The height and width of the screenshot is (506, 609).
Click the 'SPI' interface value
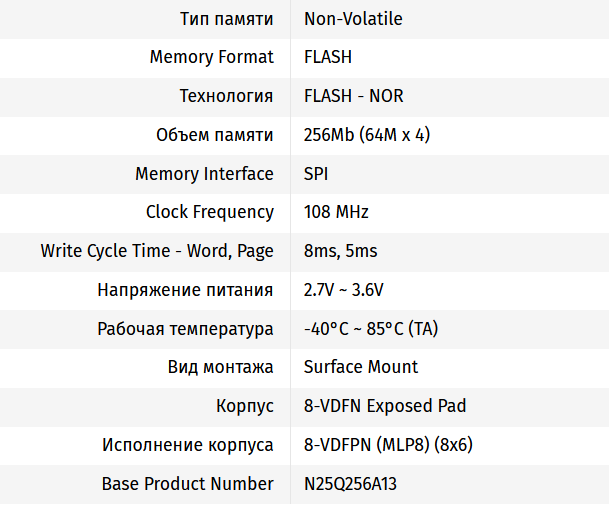(316, 174)
